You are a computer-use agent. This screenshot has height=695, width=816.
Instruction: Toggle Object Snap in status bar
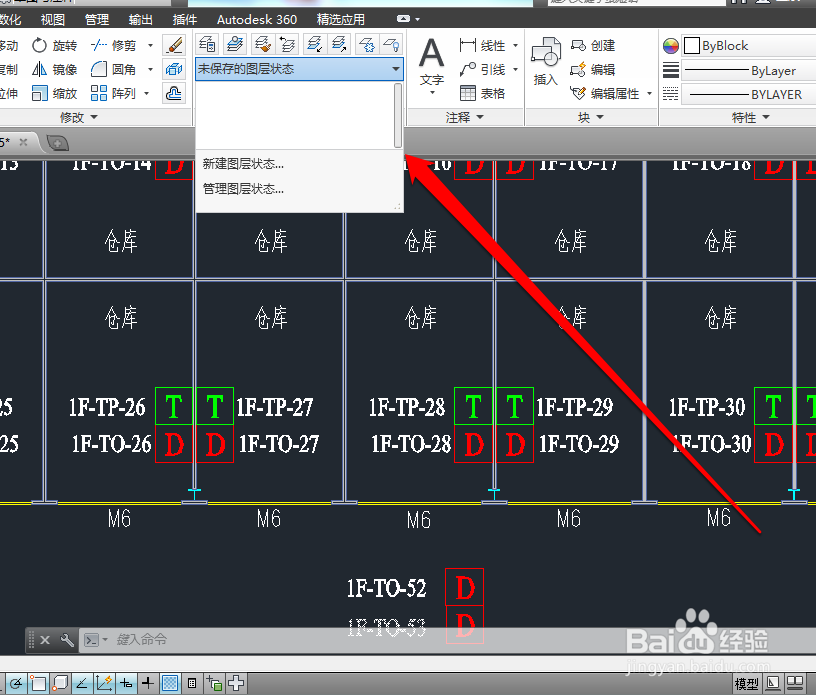click(x=38, y=684)
